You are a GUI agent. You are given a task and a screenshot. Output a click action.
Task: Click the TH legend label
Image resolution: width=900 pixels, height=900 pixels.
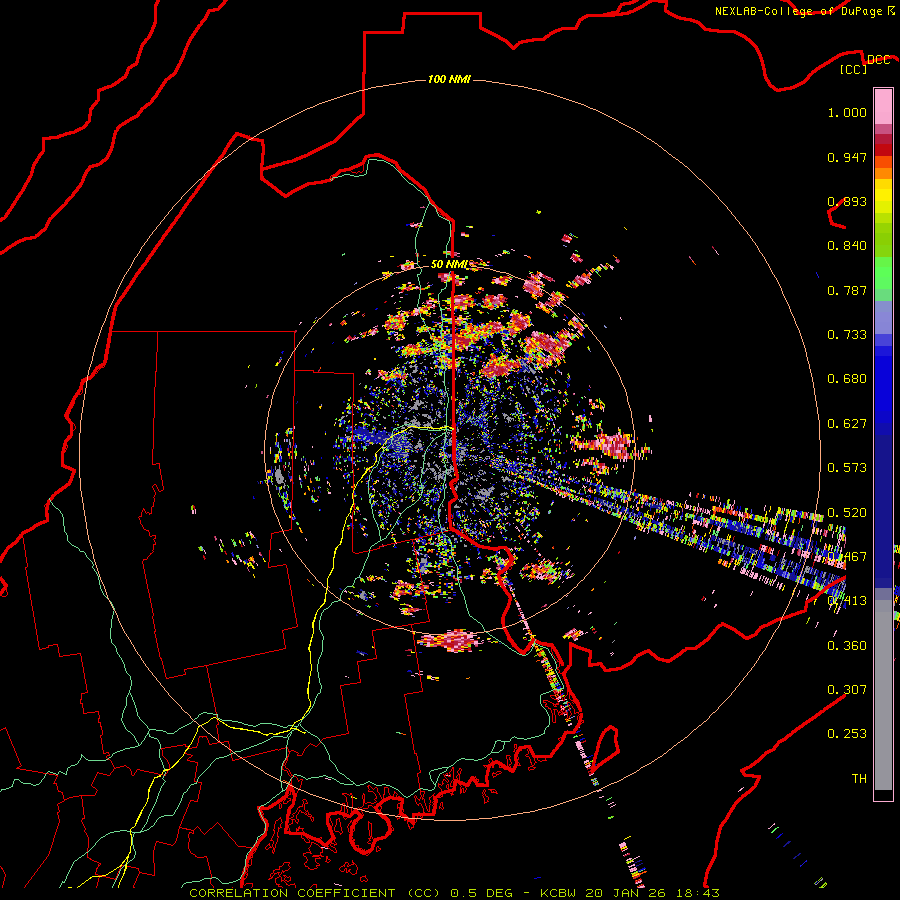click(859, 779)
